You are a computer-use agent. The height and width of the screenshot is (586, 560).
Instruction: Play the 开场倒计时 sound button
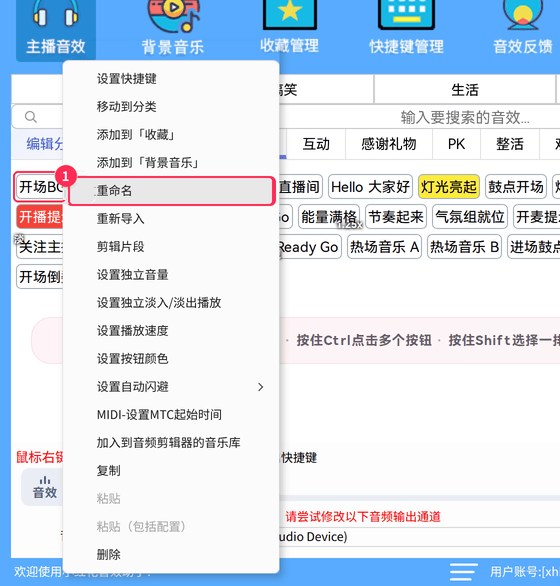[x=40, y=277]
